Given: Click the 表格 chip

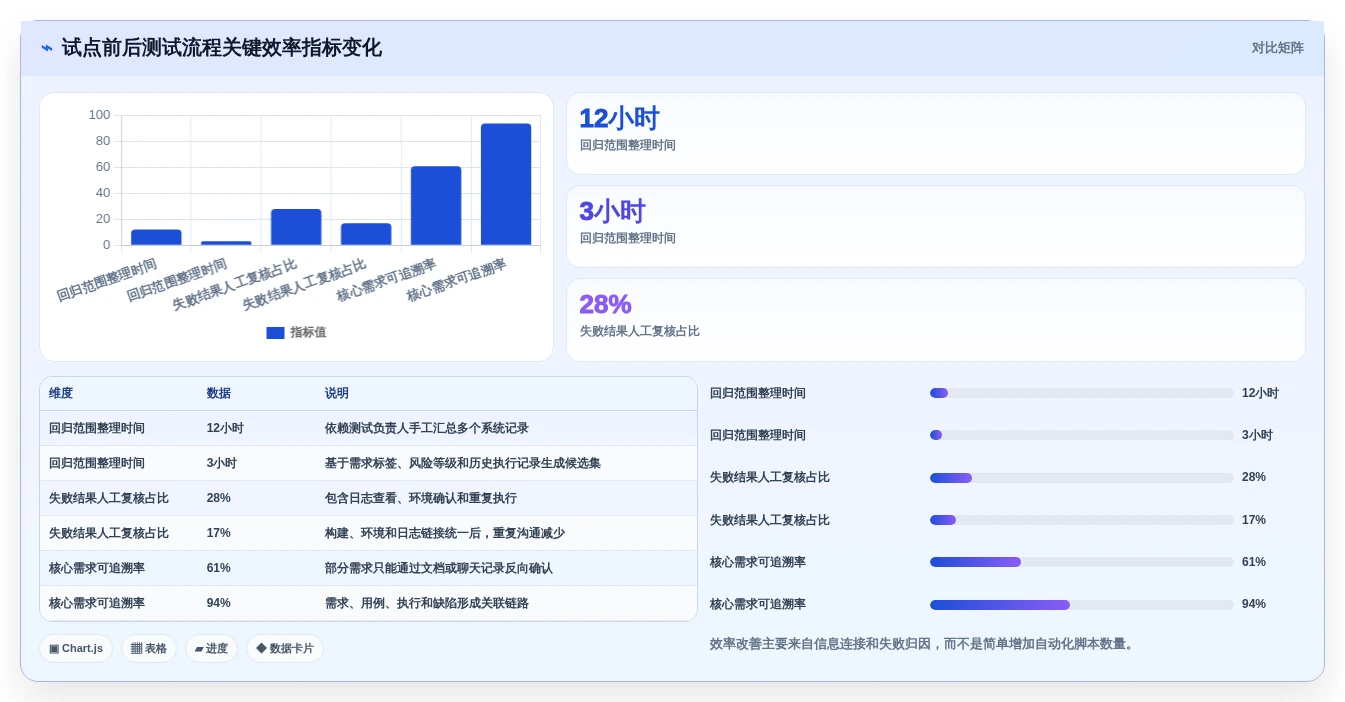Looking at the screenshot, I should [149, 648].
